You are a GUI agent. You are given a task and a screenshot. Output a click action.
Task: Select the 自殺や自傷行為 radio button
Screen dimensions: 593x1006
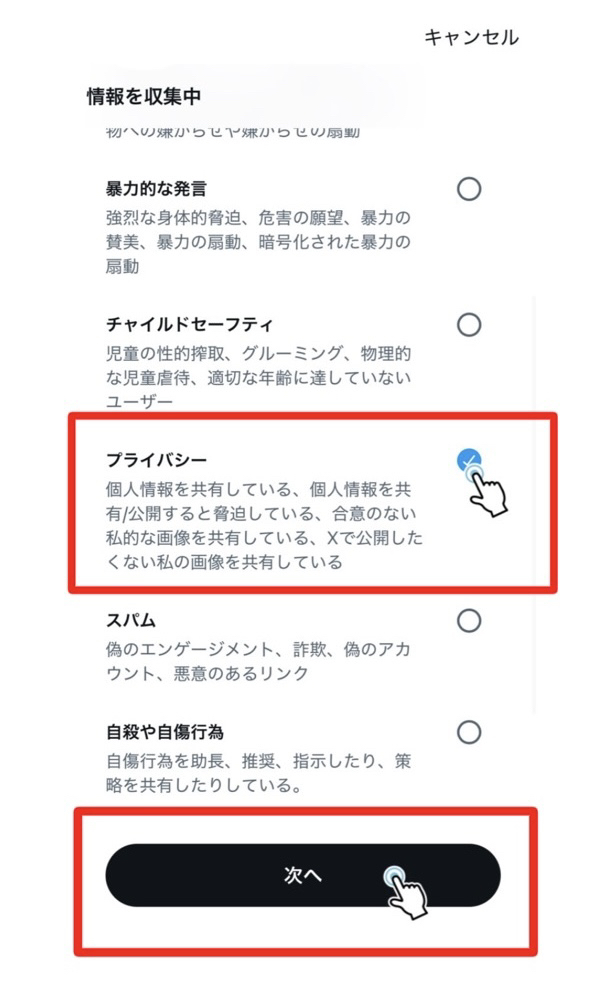(469, 732)
